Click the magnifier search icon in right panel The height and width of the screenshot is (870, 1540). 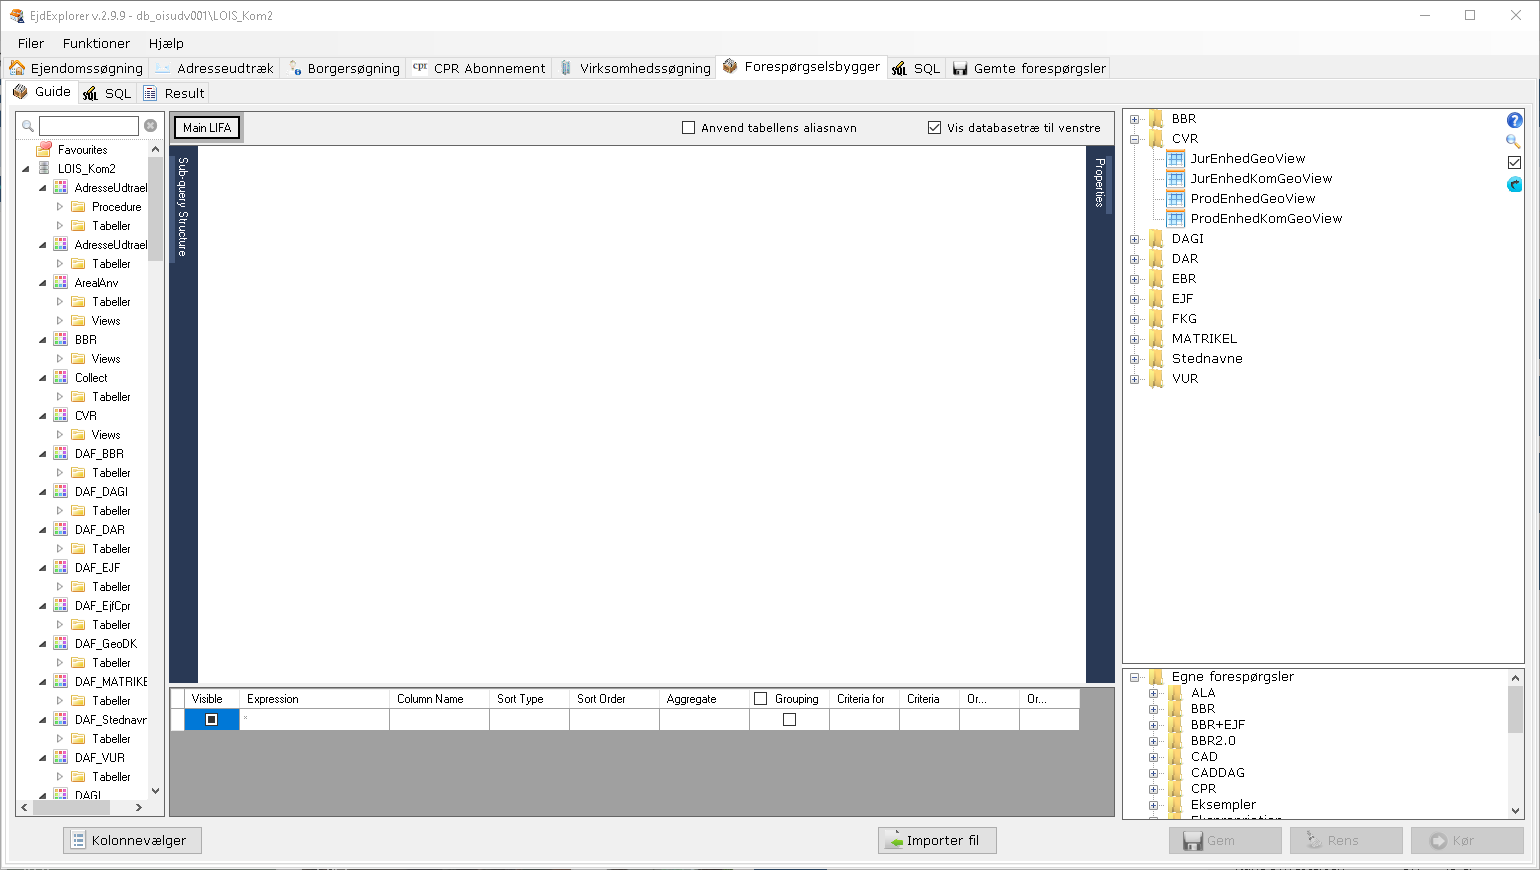click(1513, 141)
